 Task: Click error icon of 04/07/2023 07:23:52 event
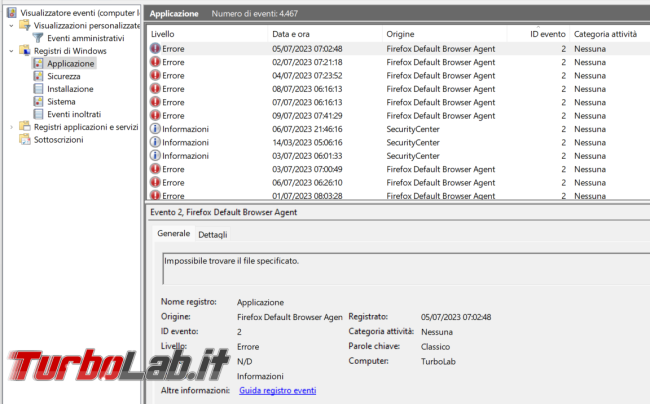point(155,75)
